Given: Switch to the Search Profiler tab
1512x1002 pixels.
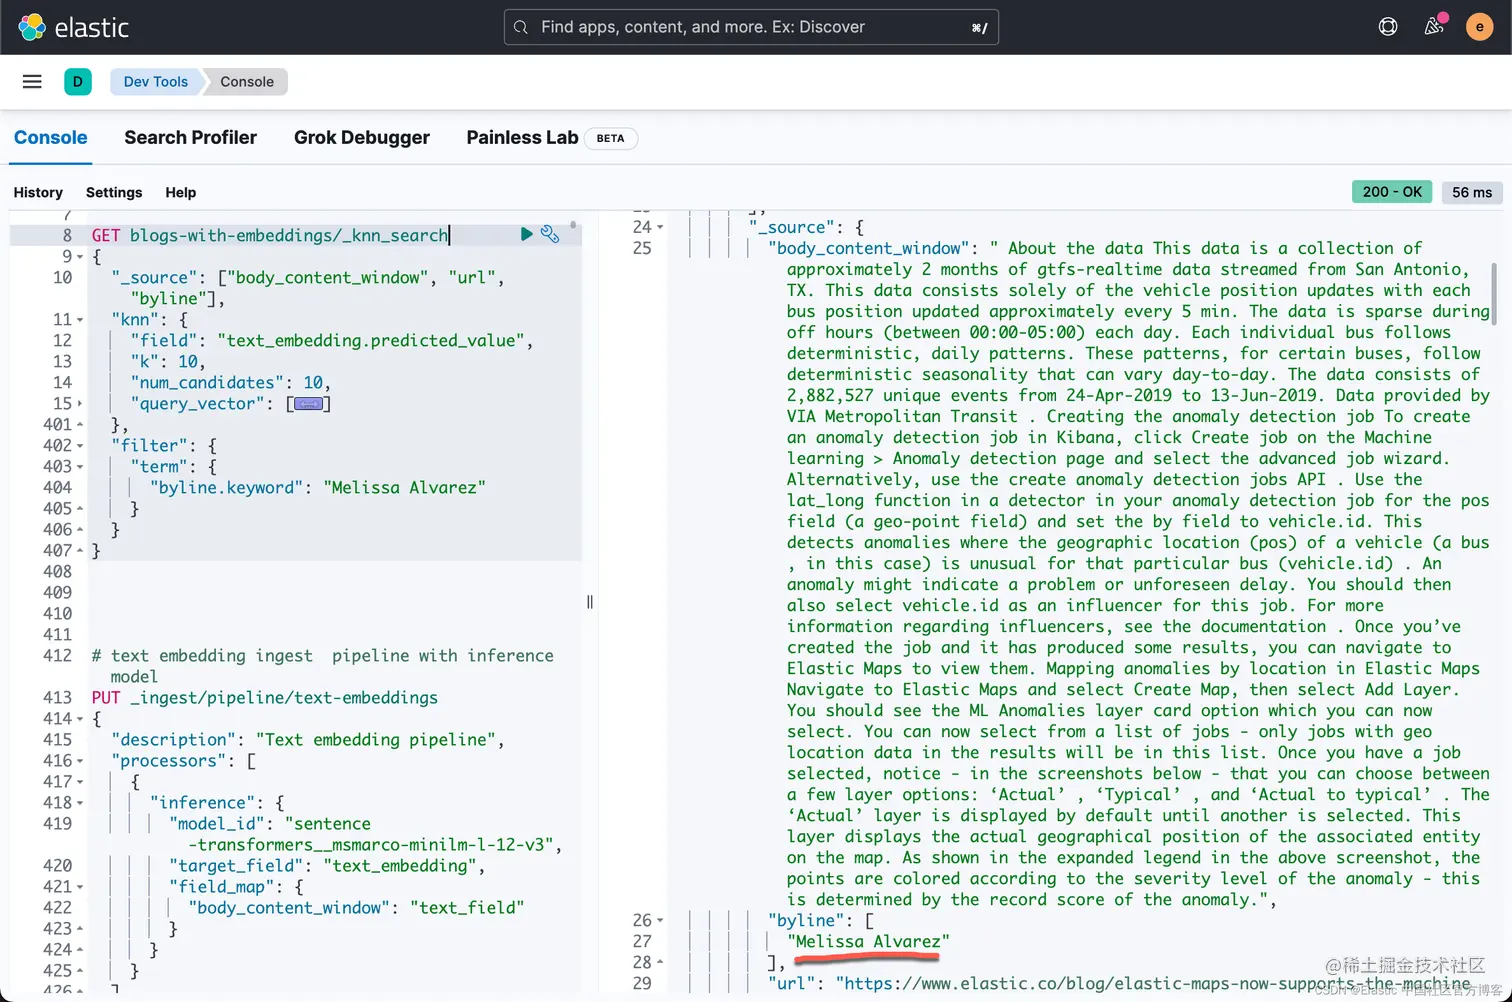Looking at the screenshot, I should coord(190,138).
